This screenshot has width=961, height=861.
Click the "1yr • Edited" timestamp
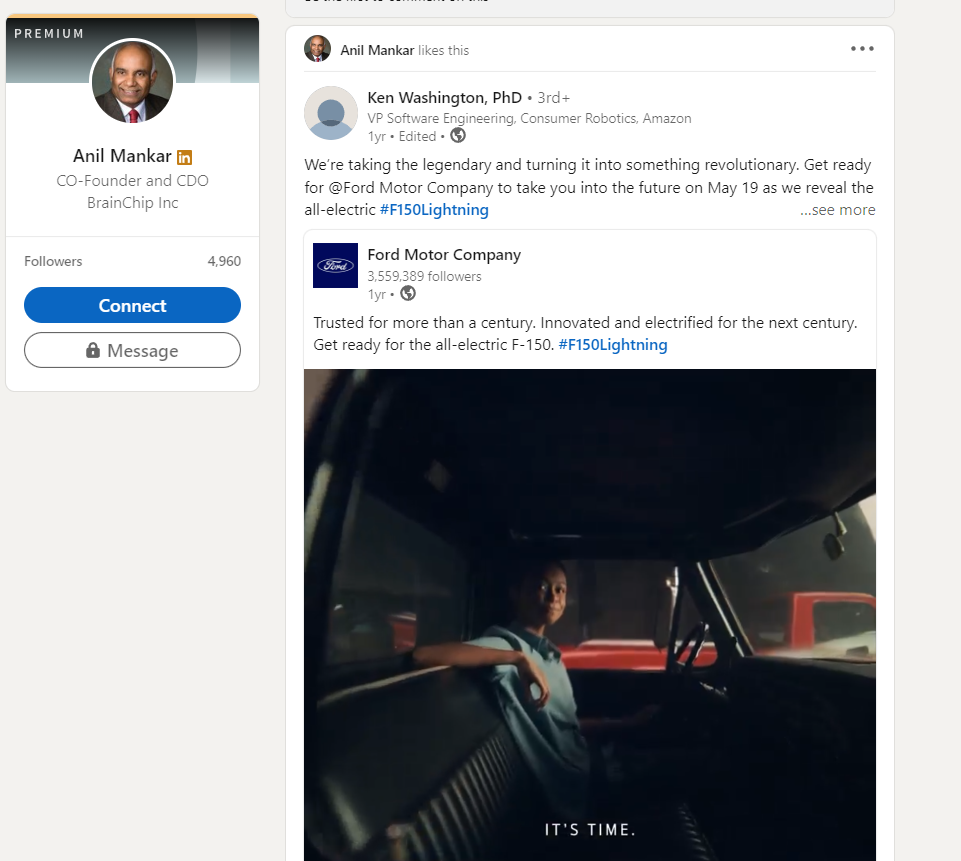point(402,137)
